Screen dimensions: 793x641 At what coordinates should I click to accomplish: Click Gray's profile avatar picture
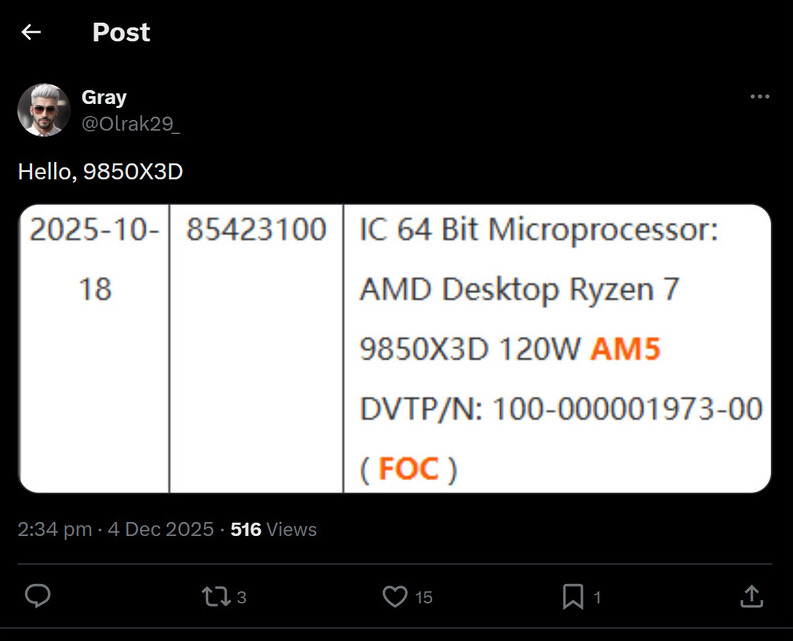44,110
